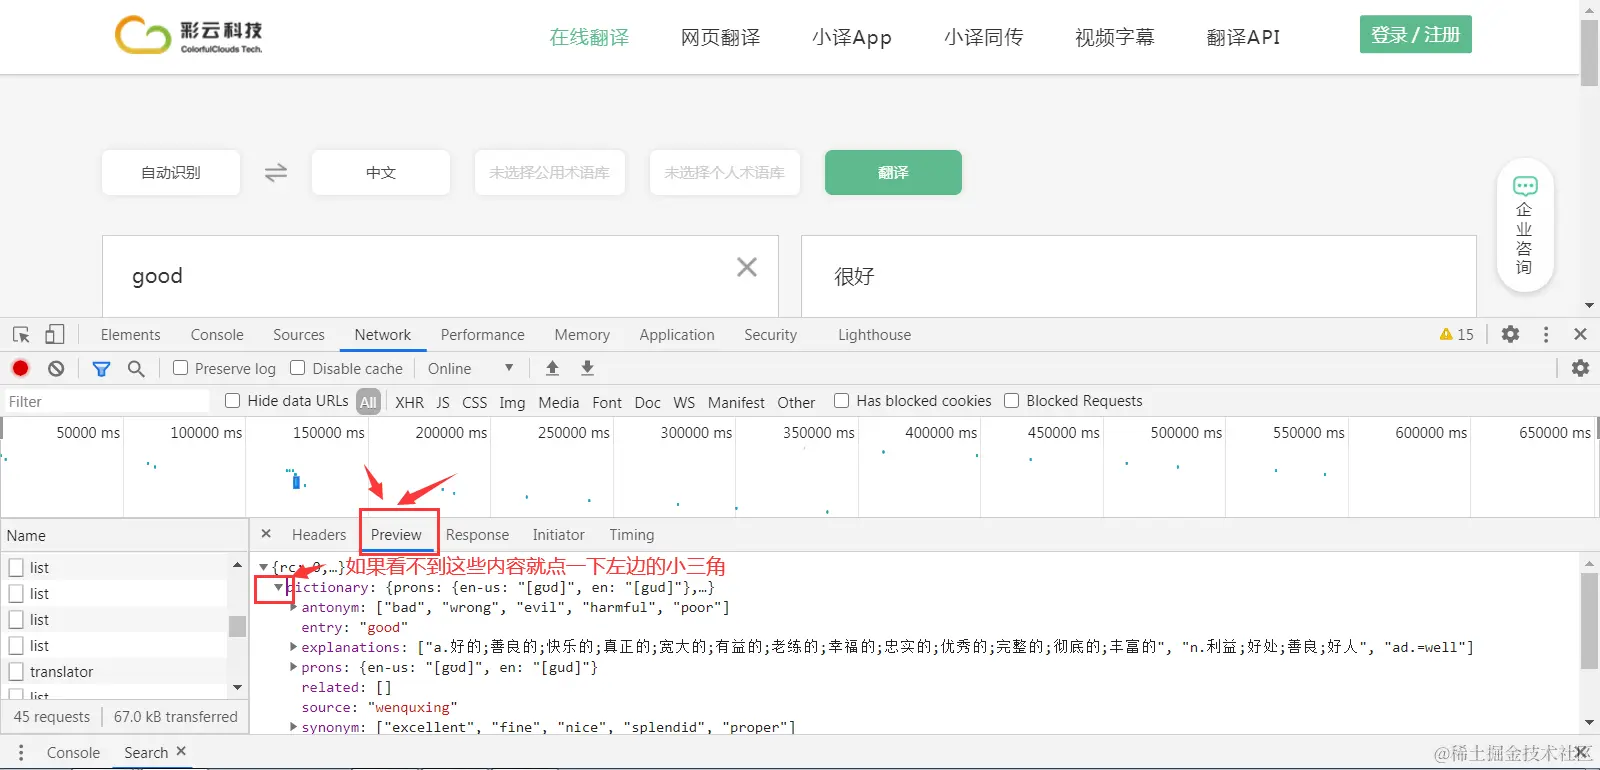Expand the prons object
The height and width of the screenshot is (770, 1600).
pos(293,667)
